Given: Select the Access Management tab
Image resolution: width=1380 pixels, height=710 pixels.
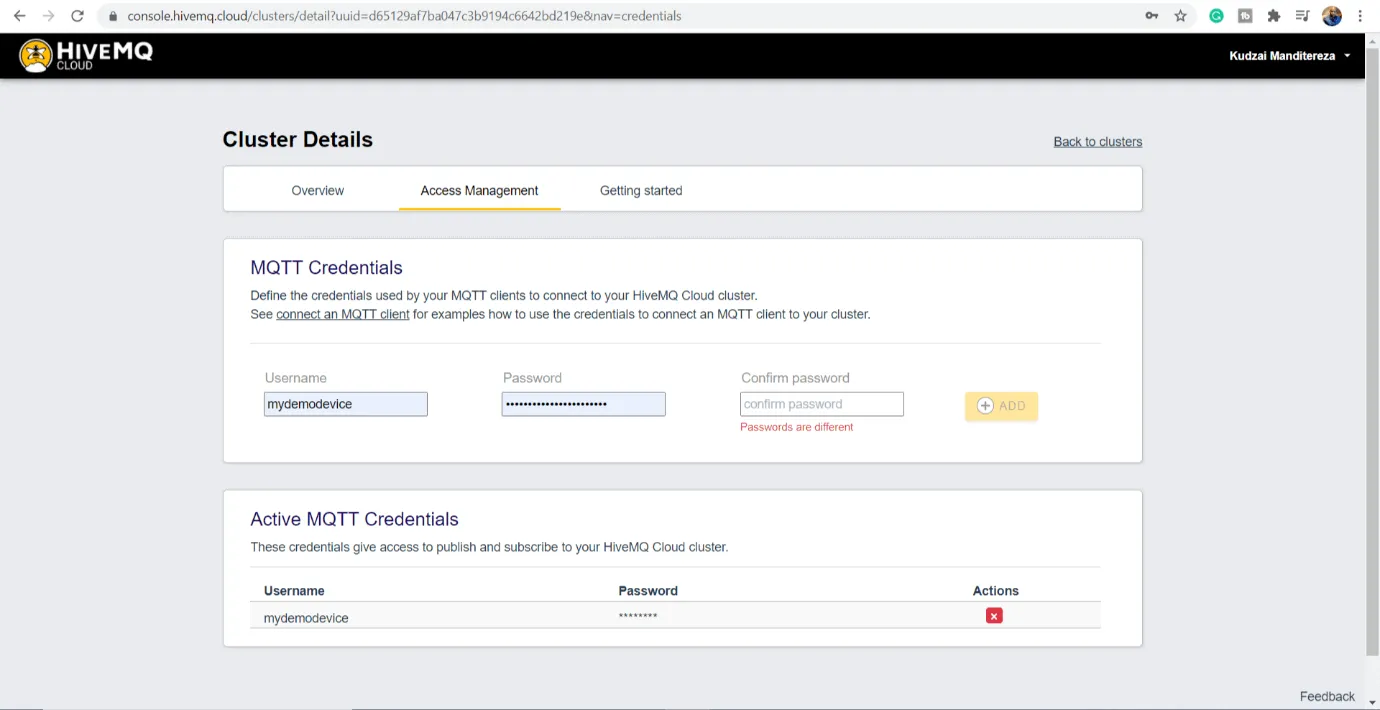Looking at the screenshot, I should point(479,190).
